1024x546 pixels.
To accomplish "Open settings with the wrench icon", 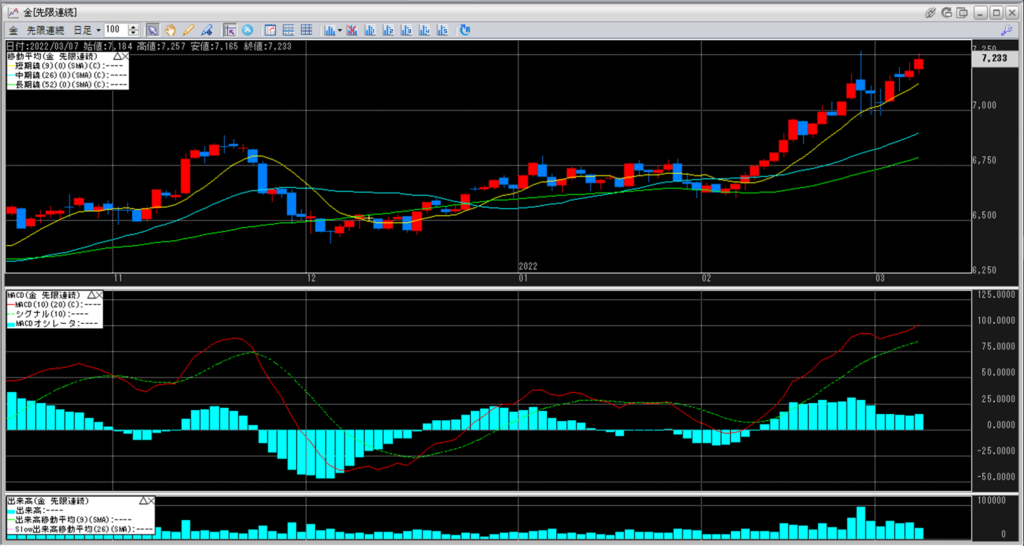I will pos(1006,31).
